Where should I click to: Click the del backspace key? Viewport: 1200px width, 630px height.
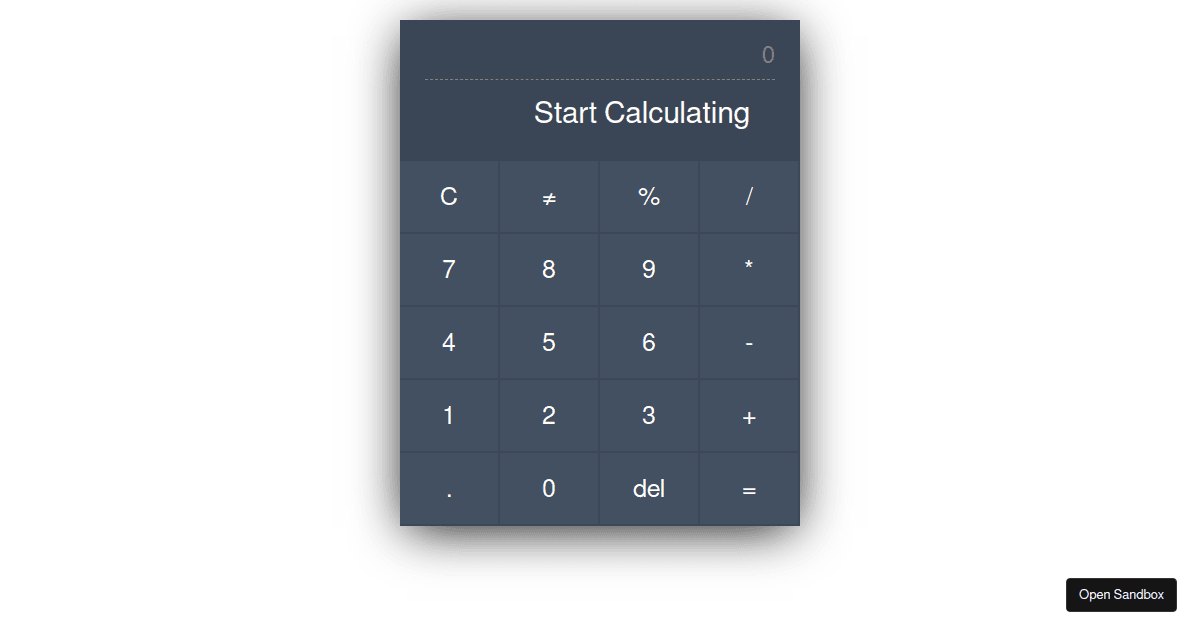649,489
